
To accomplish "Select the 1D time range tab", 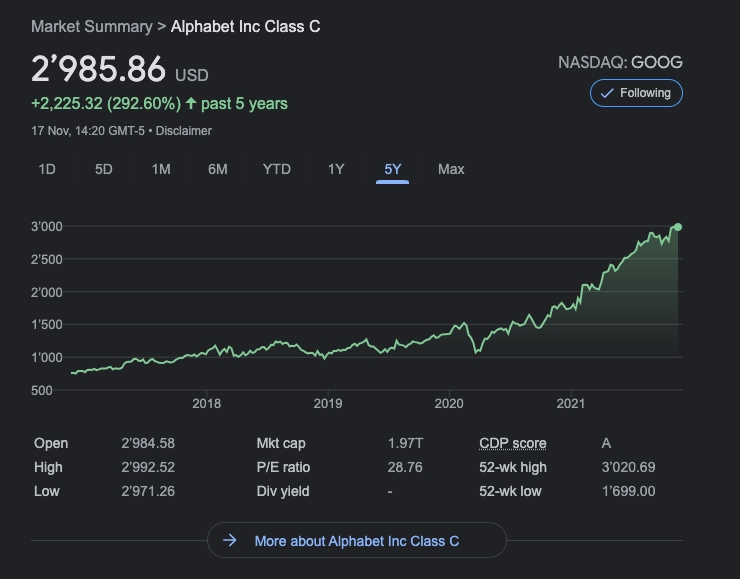I will coord(46,169).
